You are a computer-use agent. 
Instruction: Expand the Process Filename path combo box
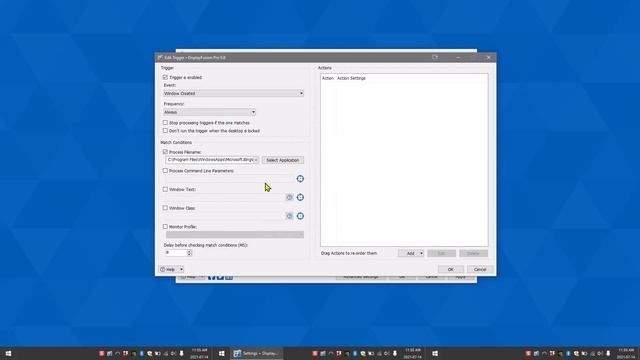pyautogui.click(x=256, y=160)
